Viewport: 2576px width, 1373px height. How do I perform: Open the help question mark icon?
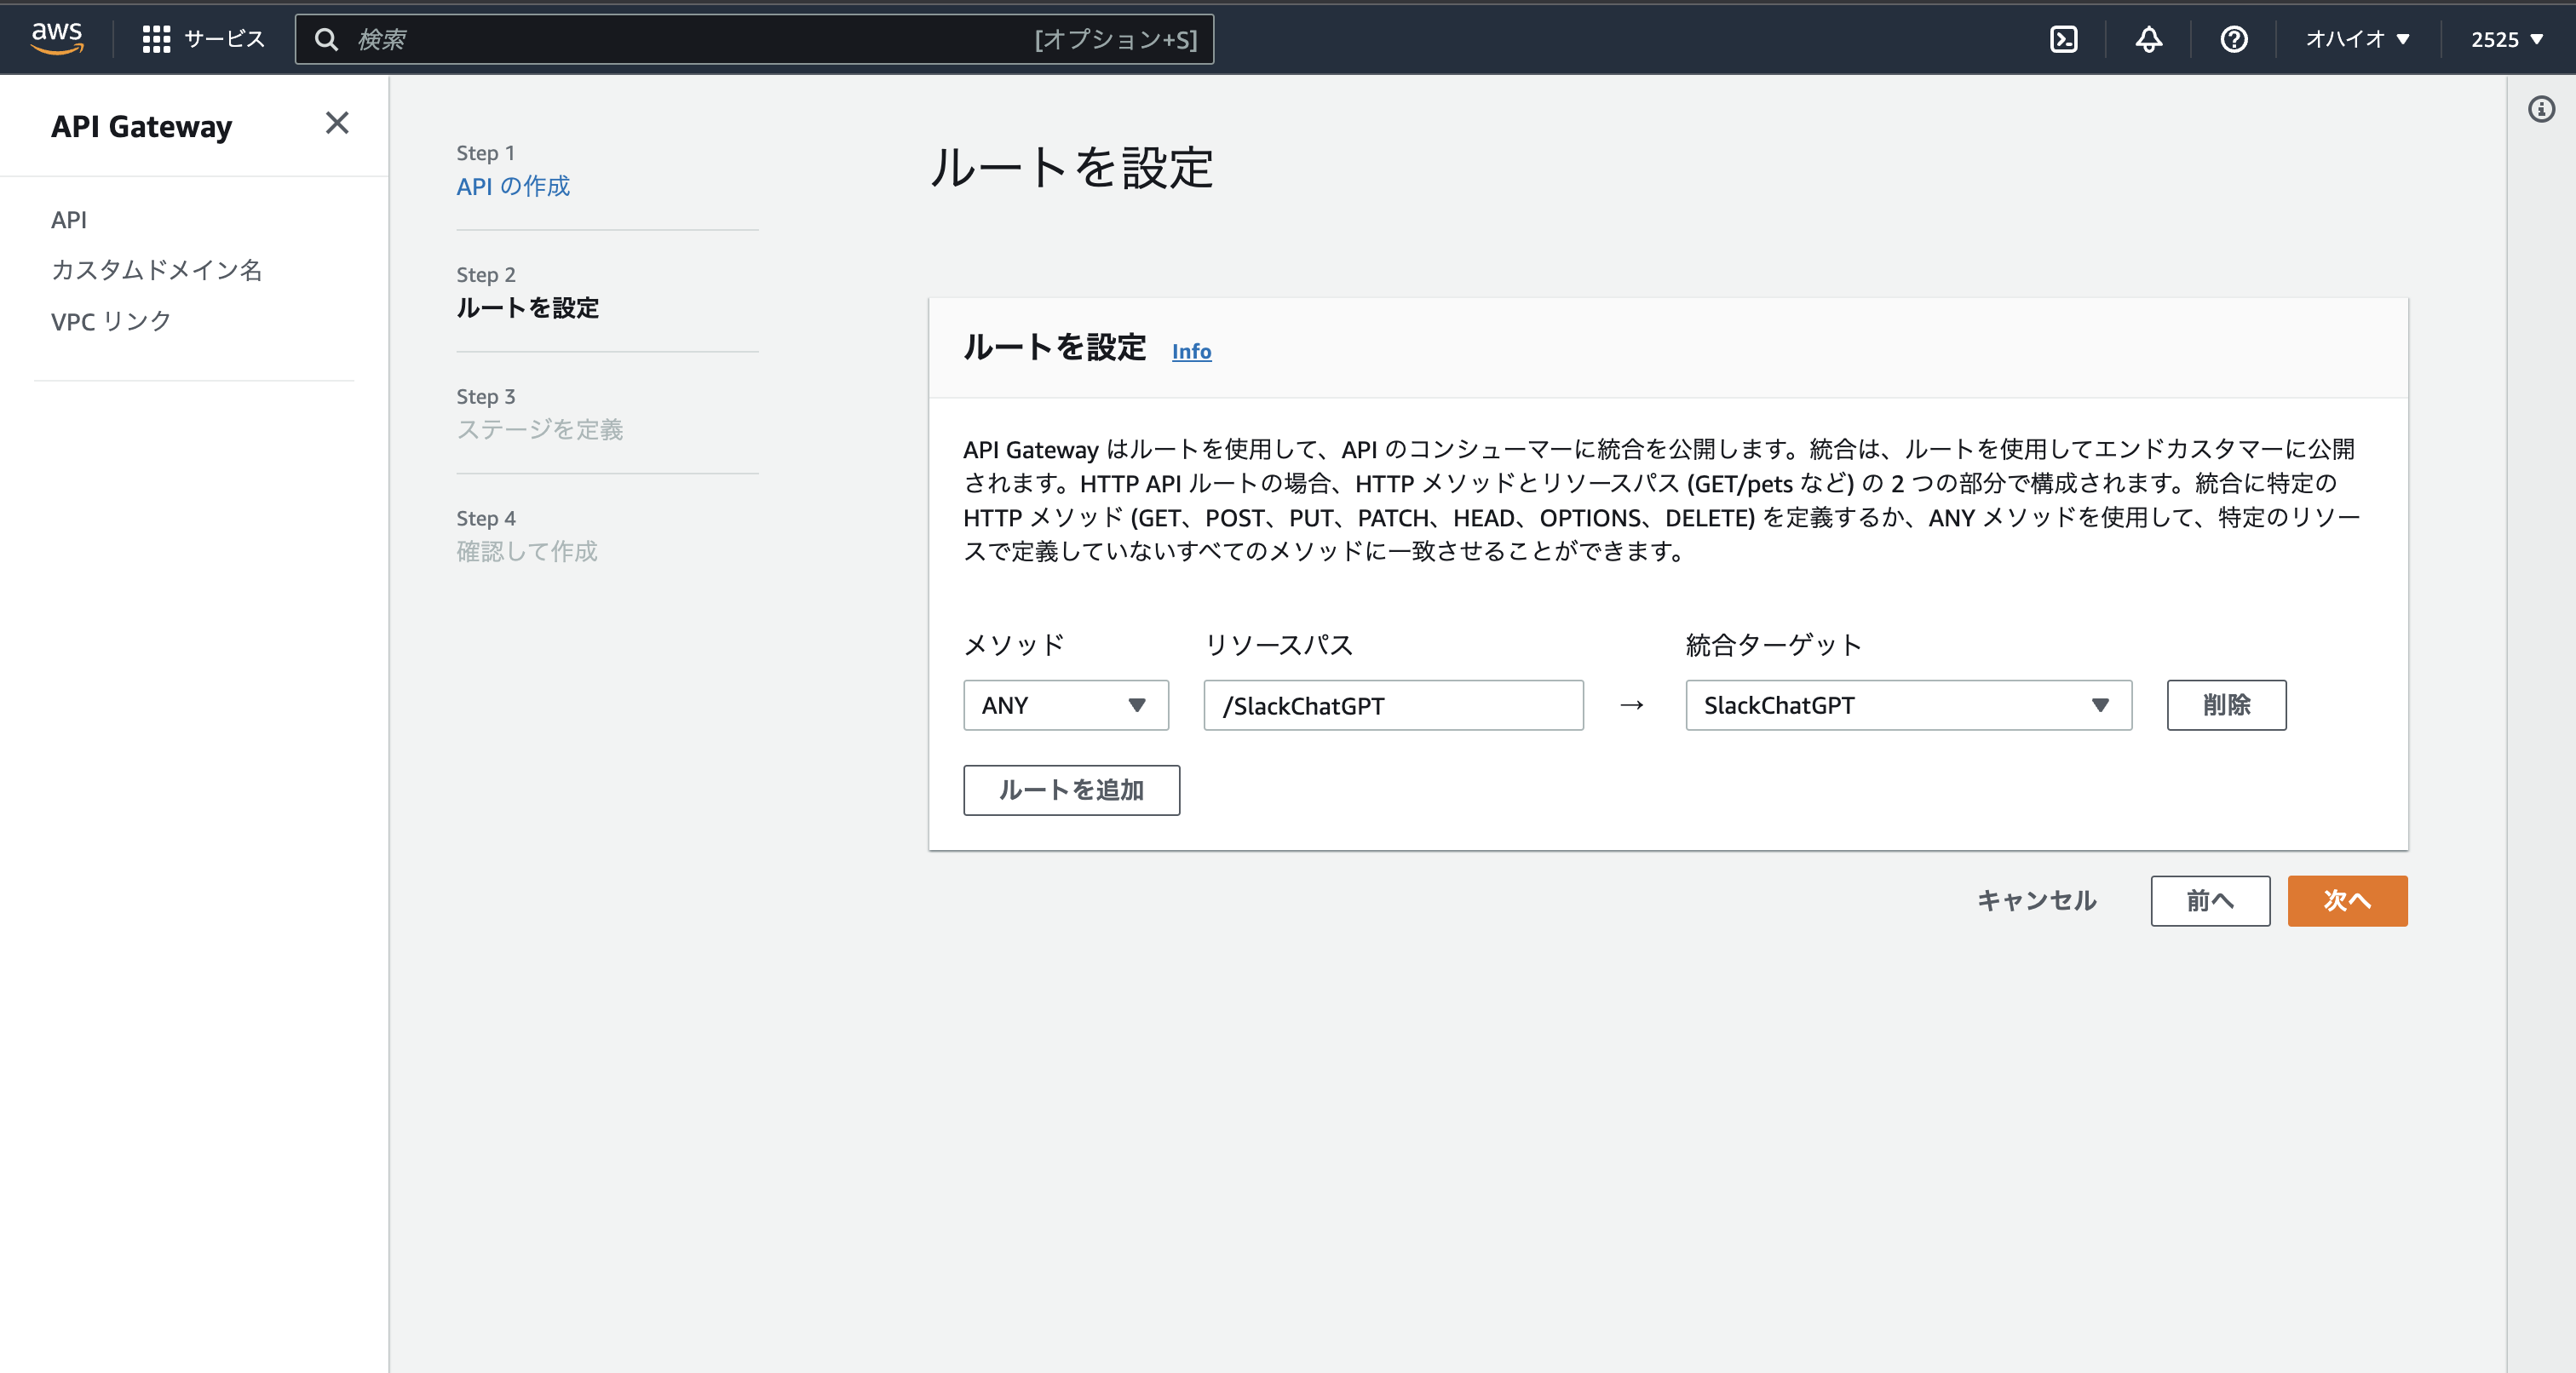2233,39
